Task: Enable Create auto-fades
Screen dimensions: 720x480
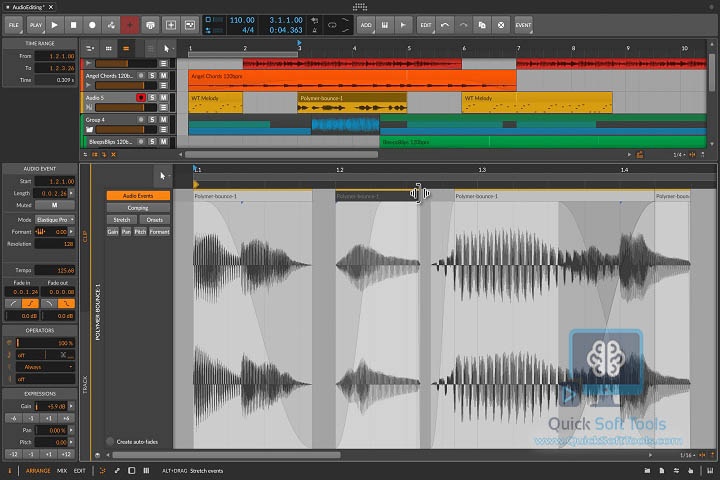Action: 110,442
